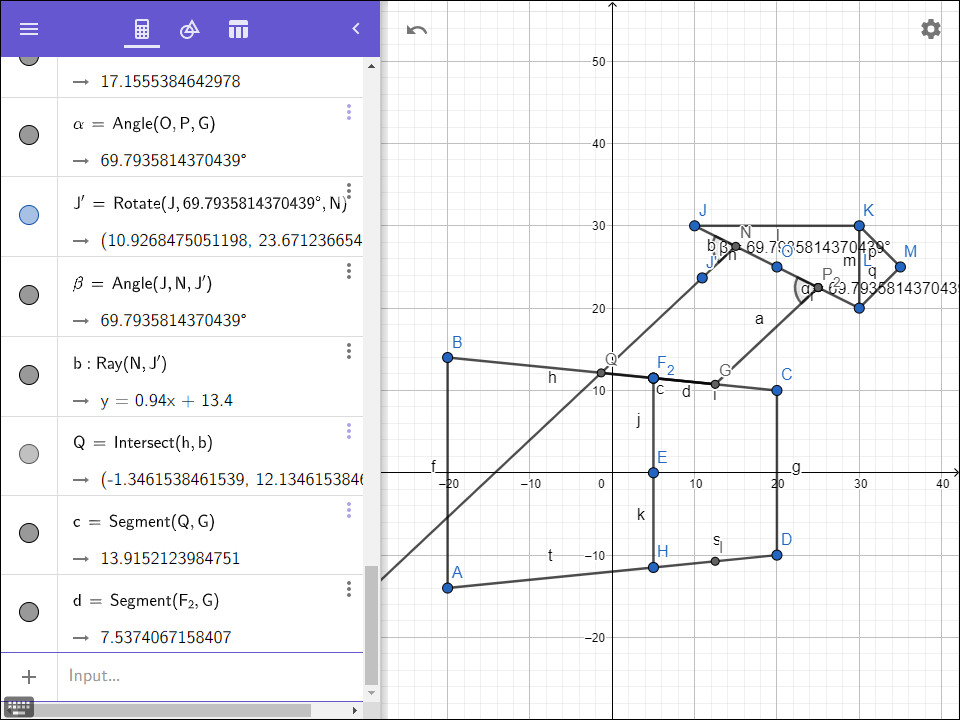The height and width of the screenshot is (720, 960).
Task: Click the algebra panel scroll down arrow
Action: click(x=372, y=693)
